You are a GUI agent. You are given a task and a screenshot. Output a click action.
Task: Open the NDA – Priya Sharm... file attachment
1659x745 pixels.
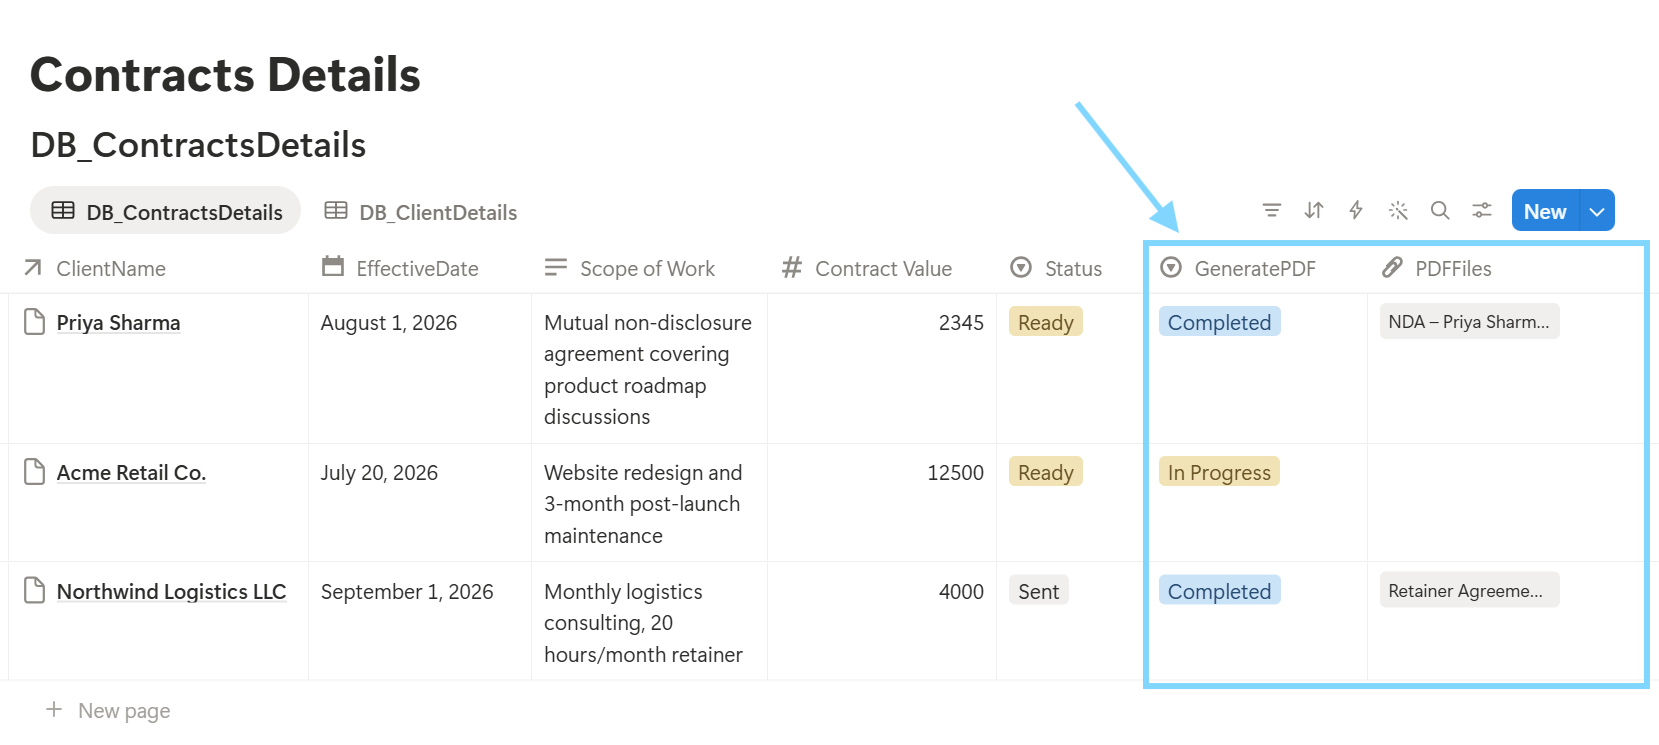tap(1469, 322)
